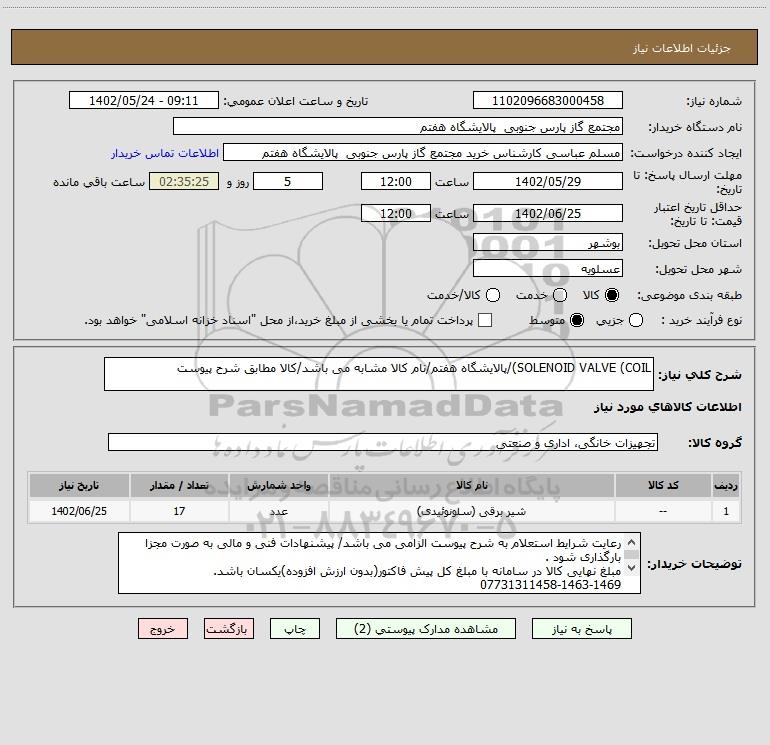770x745 pixels.
Task: Click the ردیف column header
Action: (726, 485)
